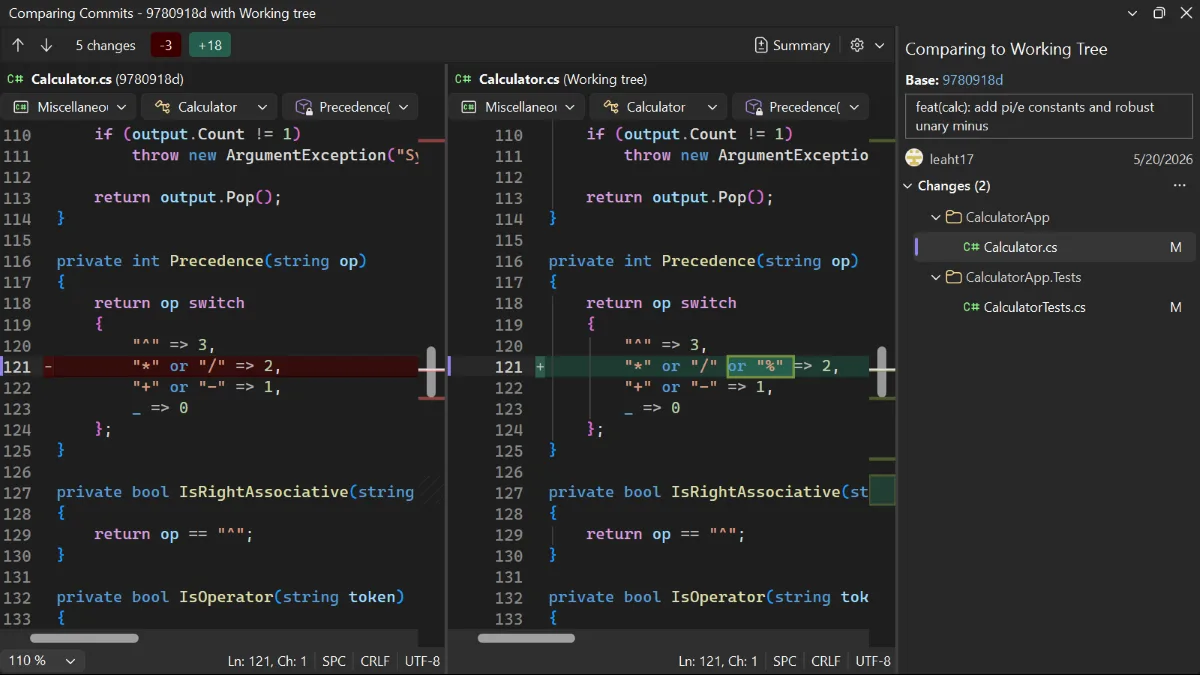Click "Ln: 121, Ch: 1" in left status bar
Image resolution: width=1200 pixels, height=675 pixels.
coord(267,661)
